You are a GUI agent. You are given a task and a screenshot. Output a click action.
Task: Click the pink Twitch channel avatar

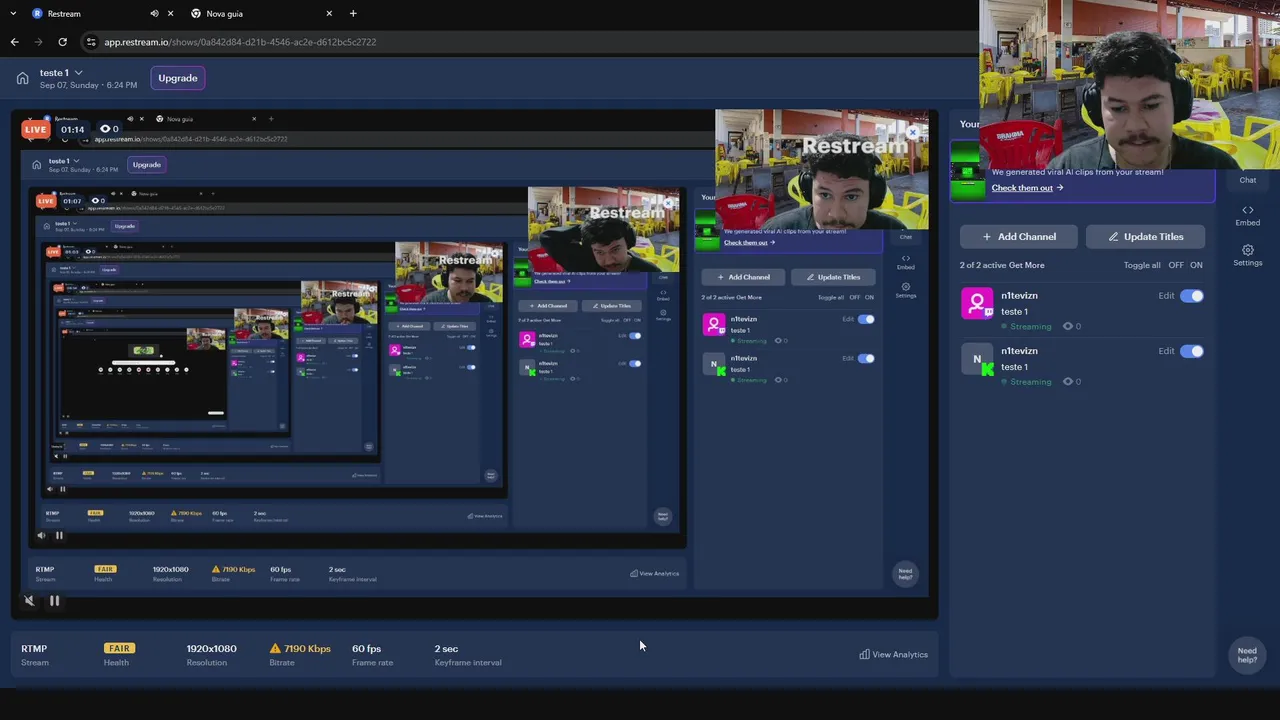[x=977, y=303]
